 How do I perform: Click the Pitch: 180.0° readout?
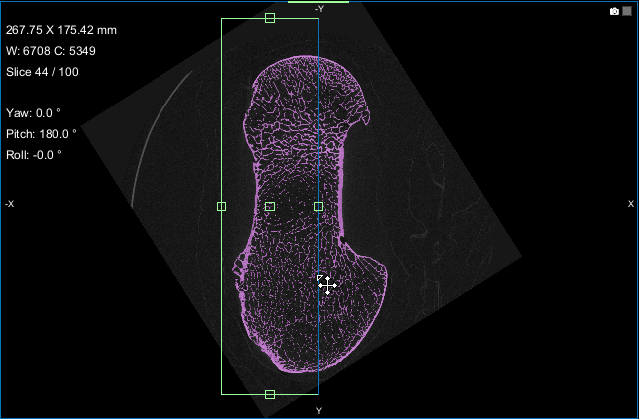coord(41,133)
